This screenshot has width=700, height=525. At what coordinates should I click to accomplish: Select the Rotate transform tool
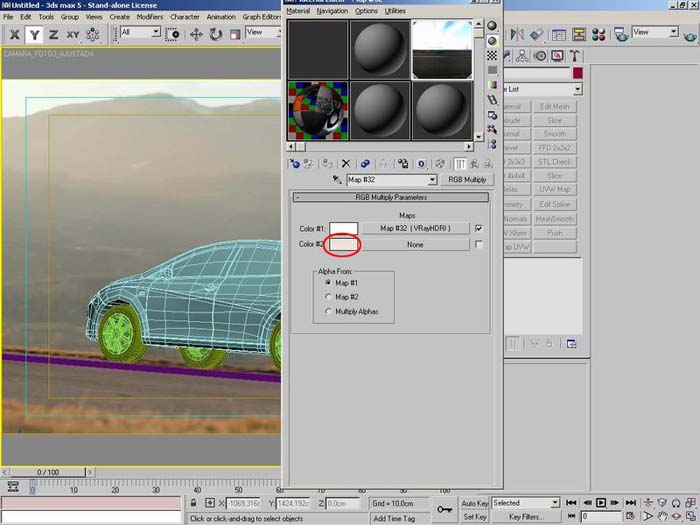pos(215,34)
